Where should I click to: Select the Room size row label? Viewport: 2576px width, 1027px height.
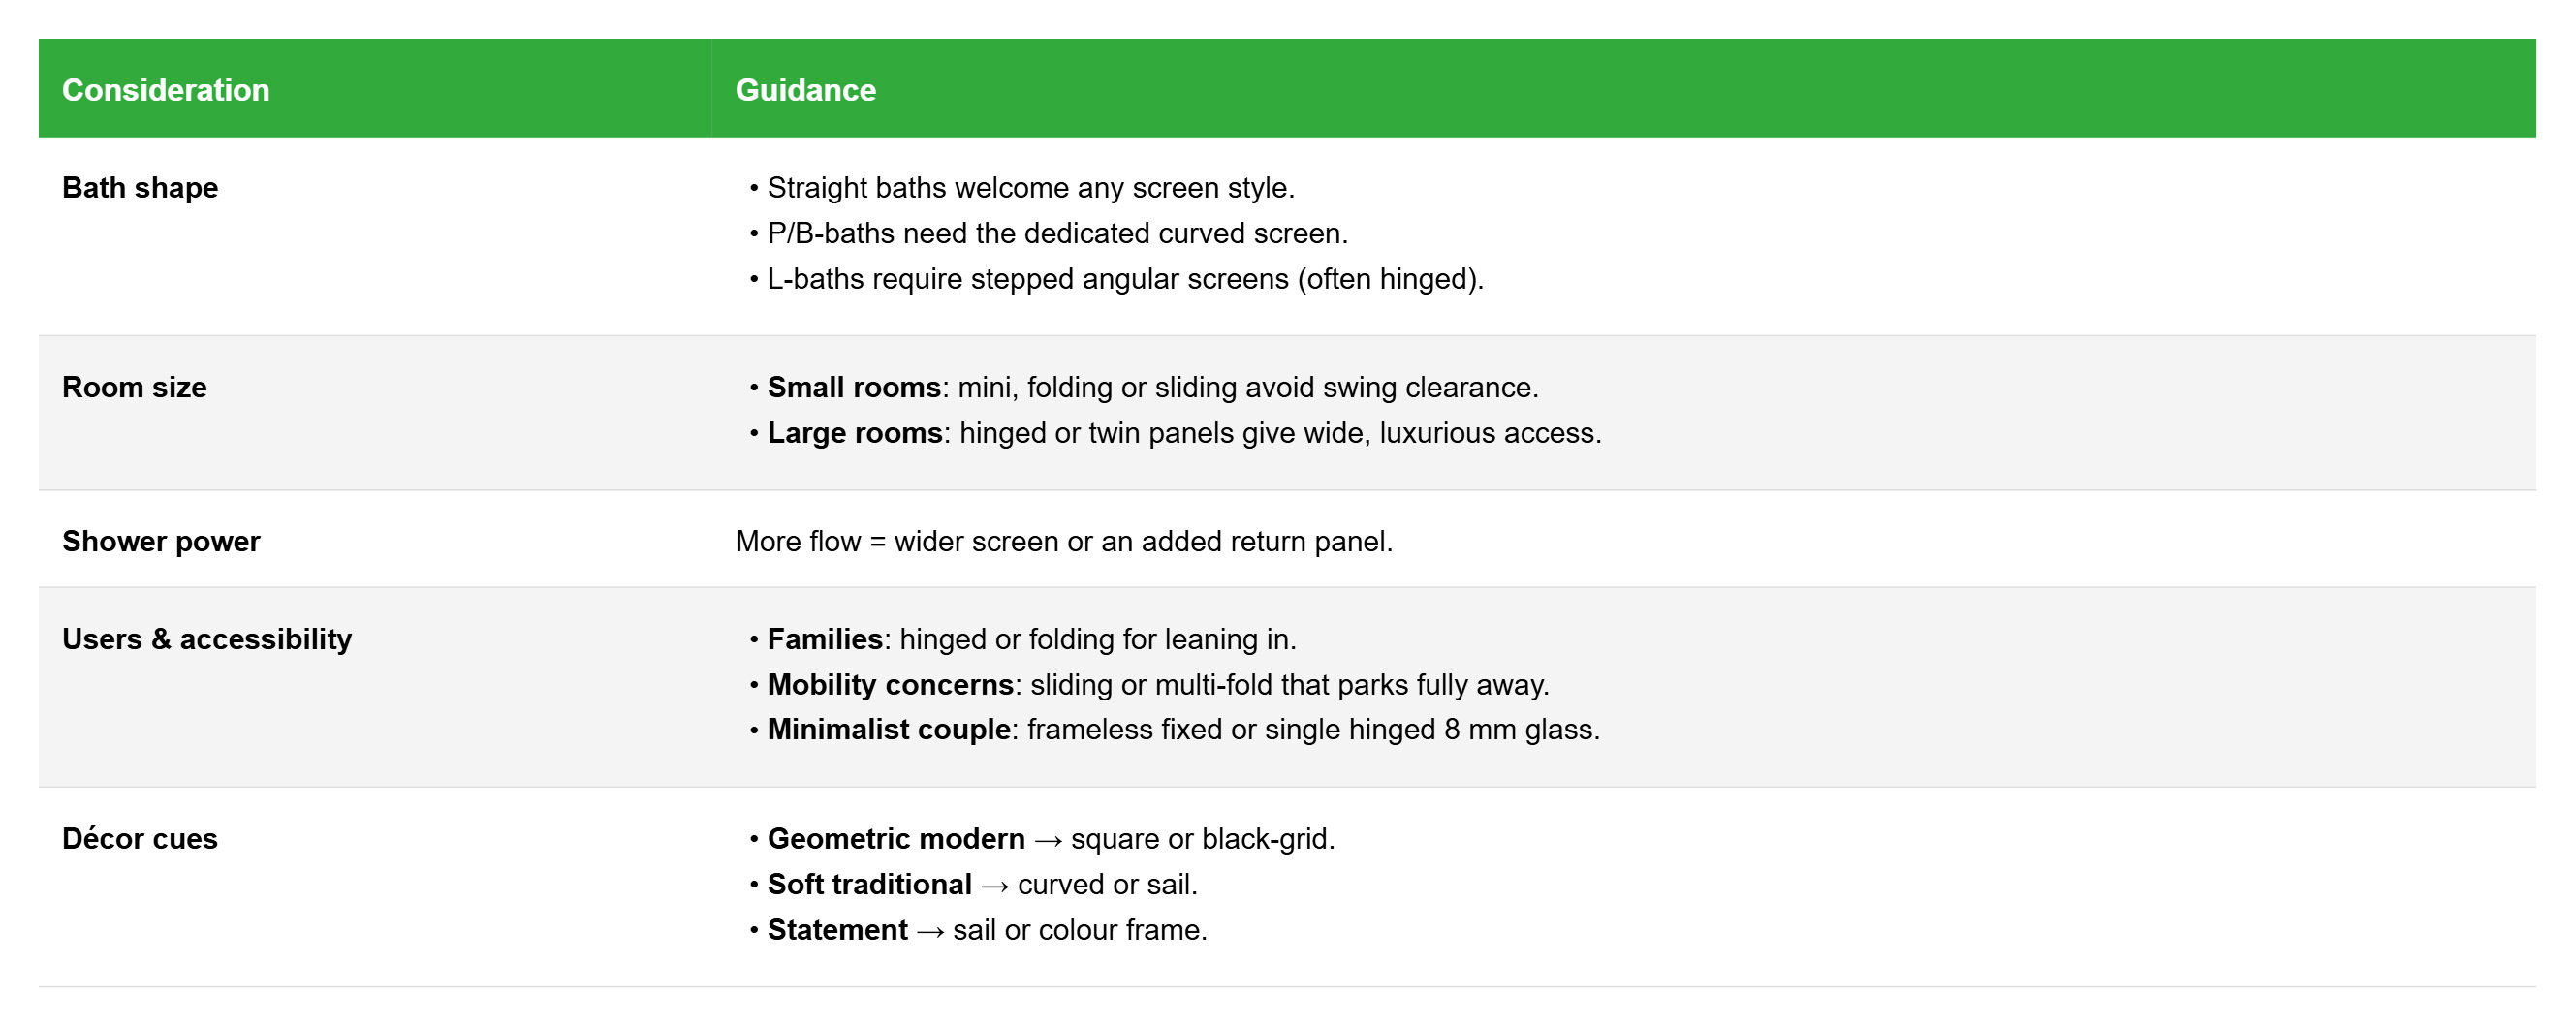coord(134,387)
